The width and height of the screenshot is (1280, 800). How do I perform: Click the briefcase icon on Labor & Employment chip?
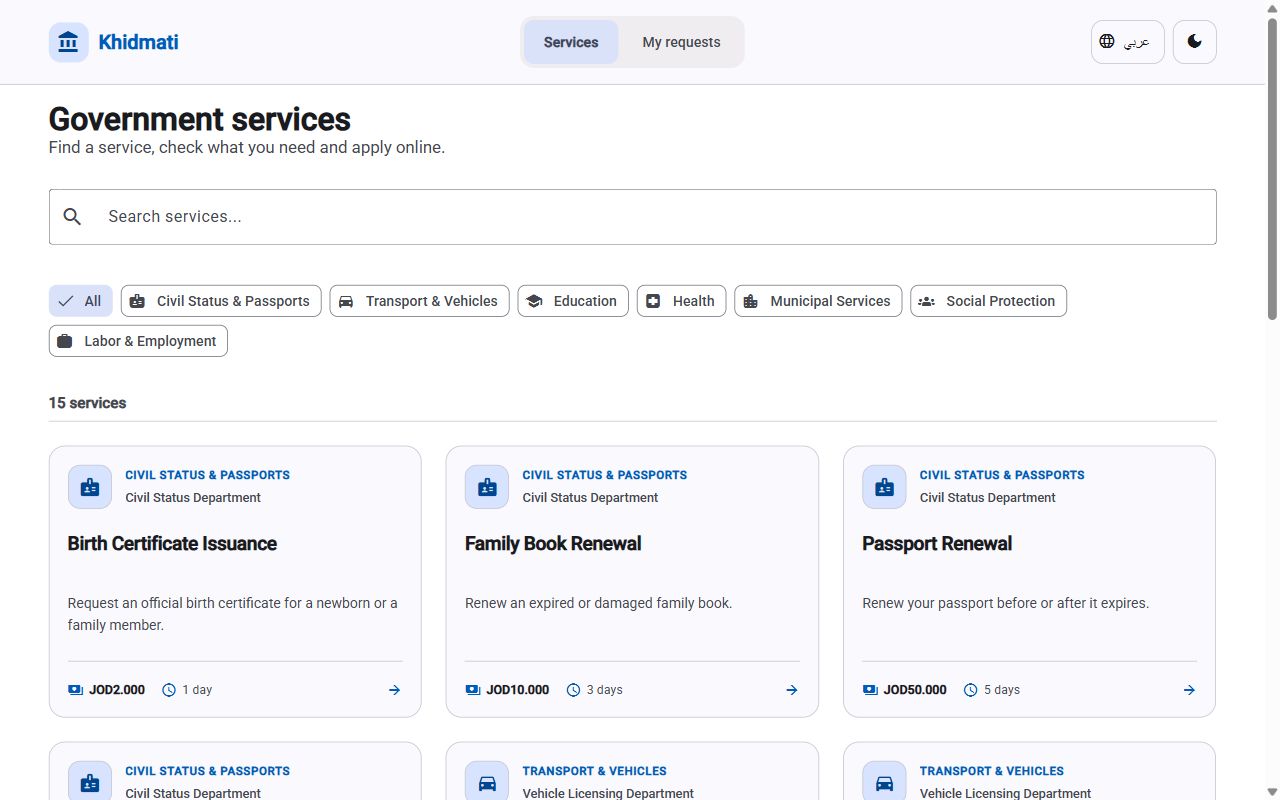pyautogui.click(x=65, y=341)
